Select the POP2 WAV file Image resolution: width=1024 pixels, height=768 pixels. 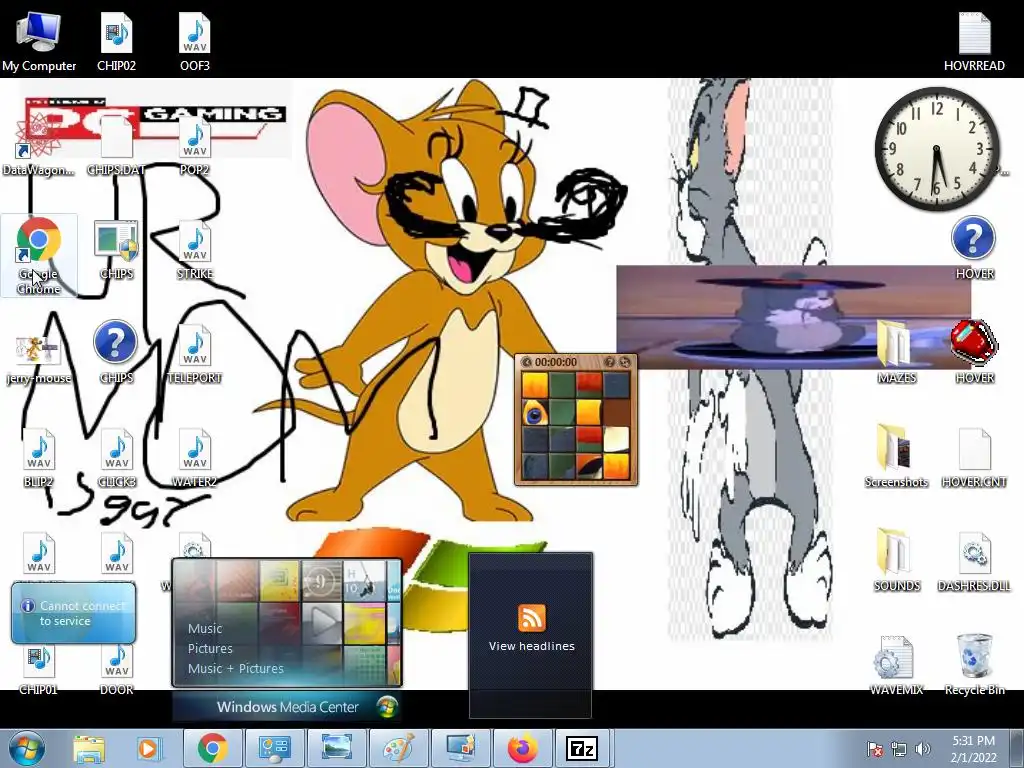195,145
